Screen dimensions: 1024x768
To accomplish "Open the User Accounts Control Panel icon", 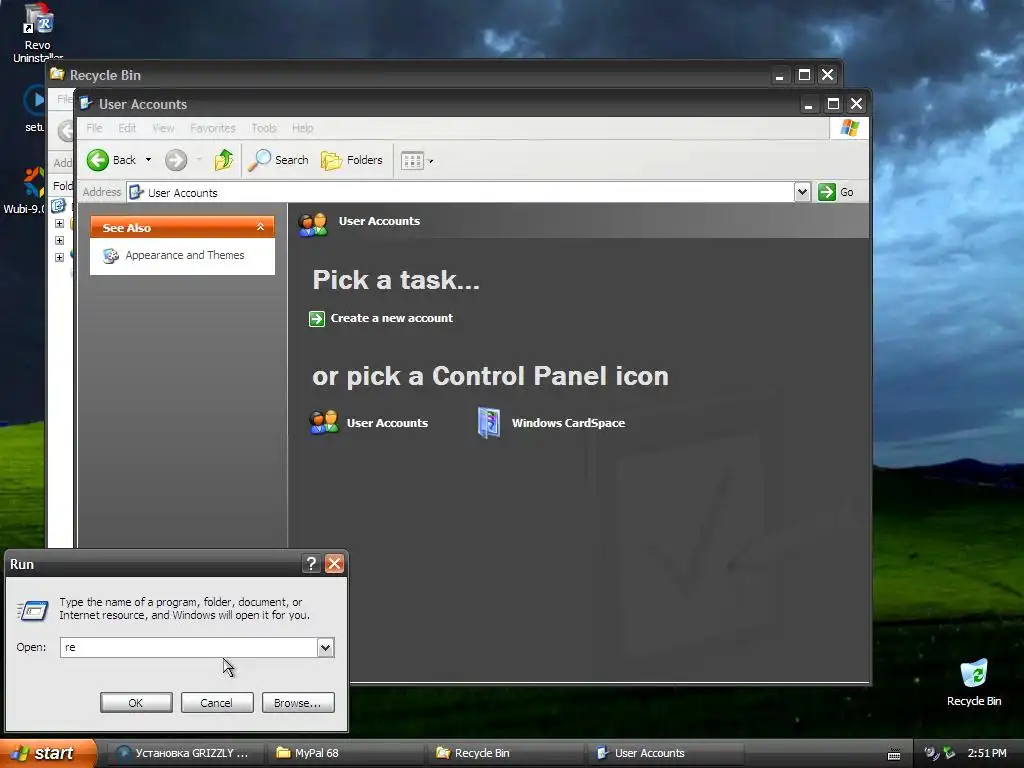I will point(323,423).
